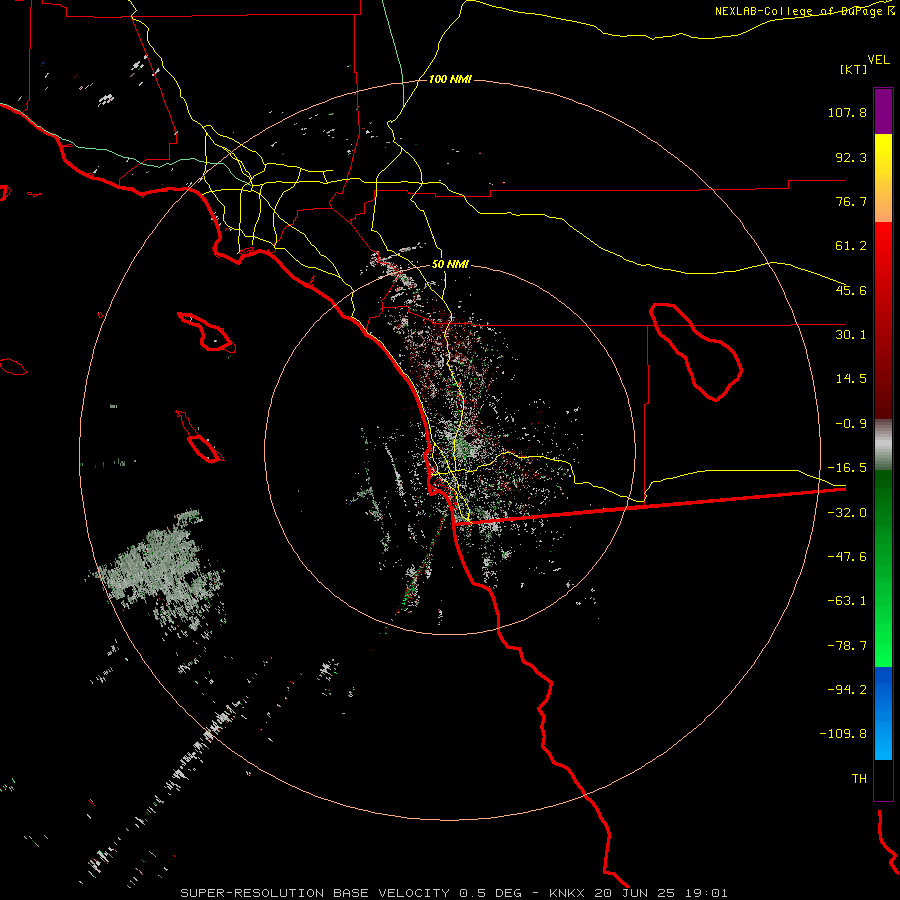Click the TH threshold label
The width and height of the screenshot is (900, 900).
[859, 779]
